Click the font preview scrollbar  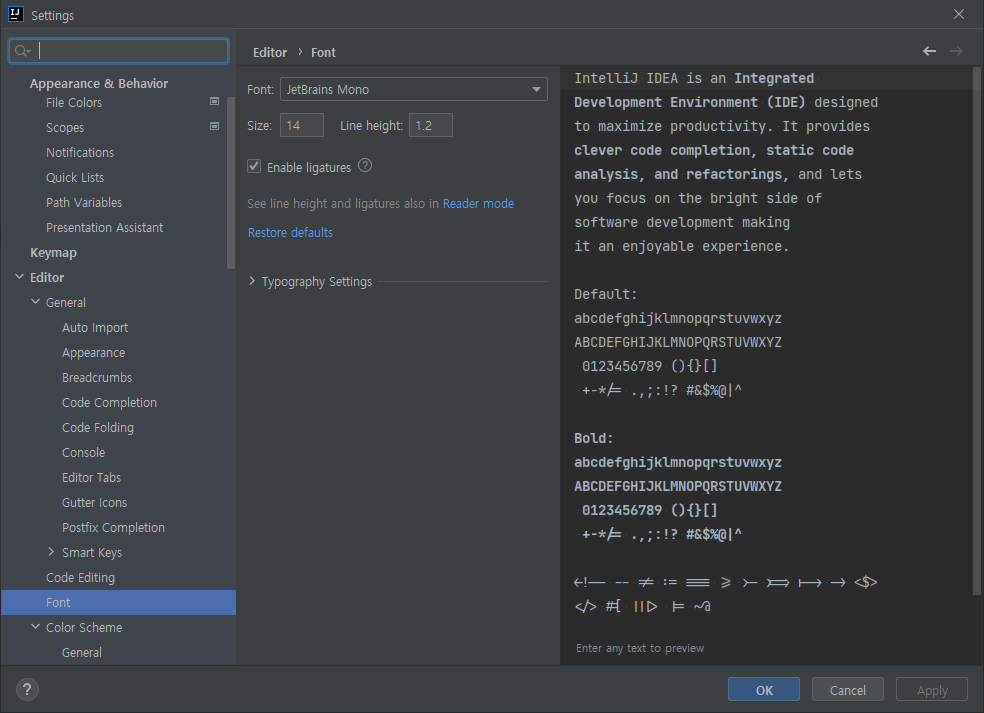pyautogui.click(x=976, y=331)
